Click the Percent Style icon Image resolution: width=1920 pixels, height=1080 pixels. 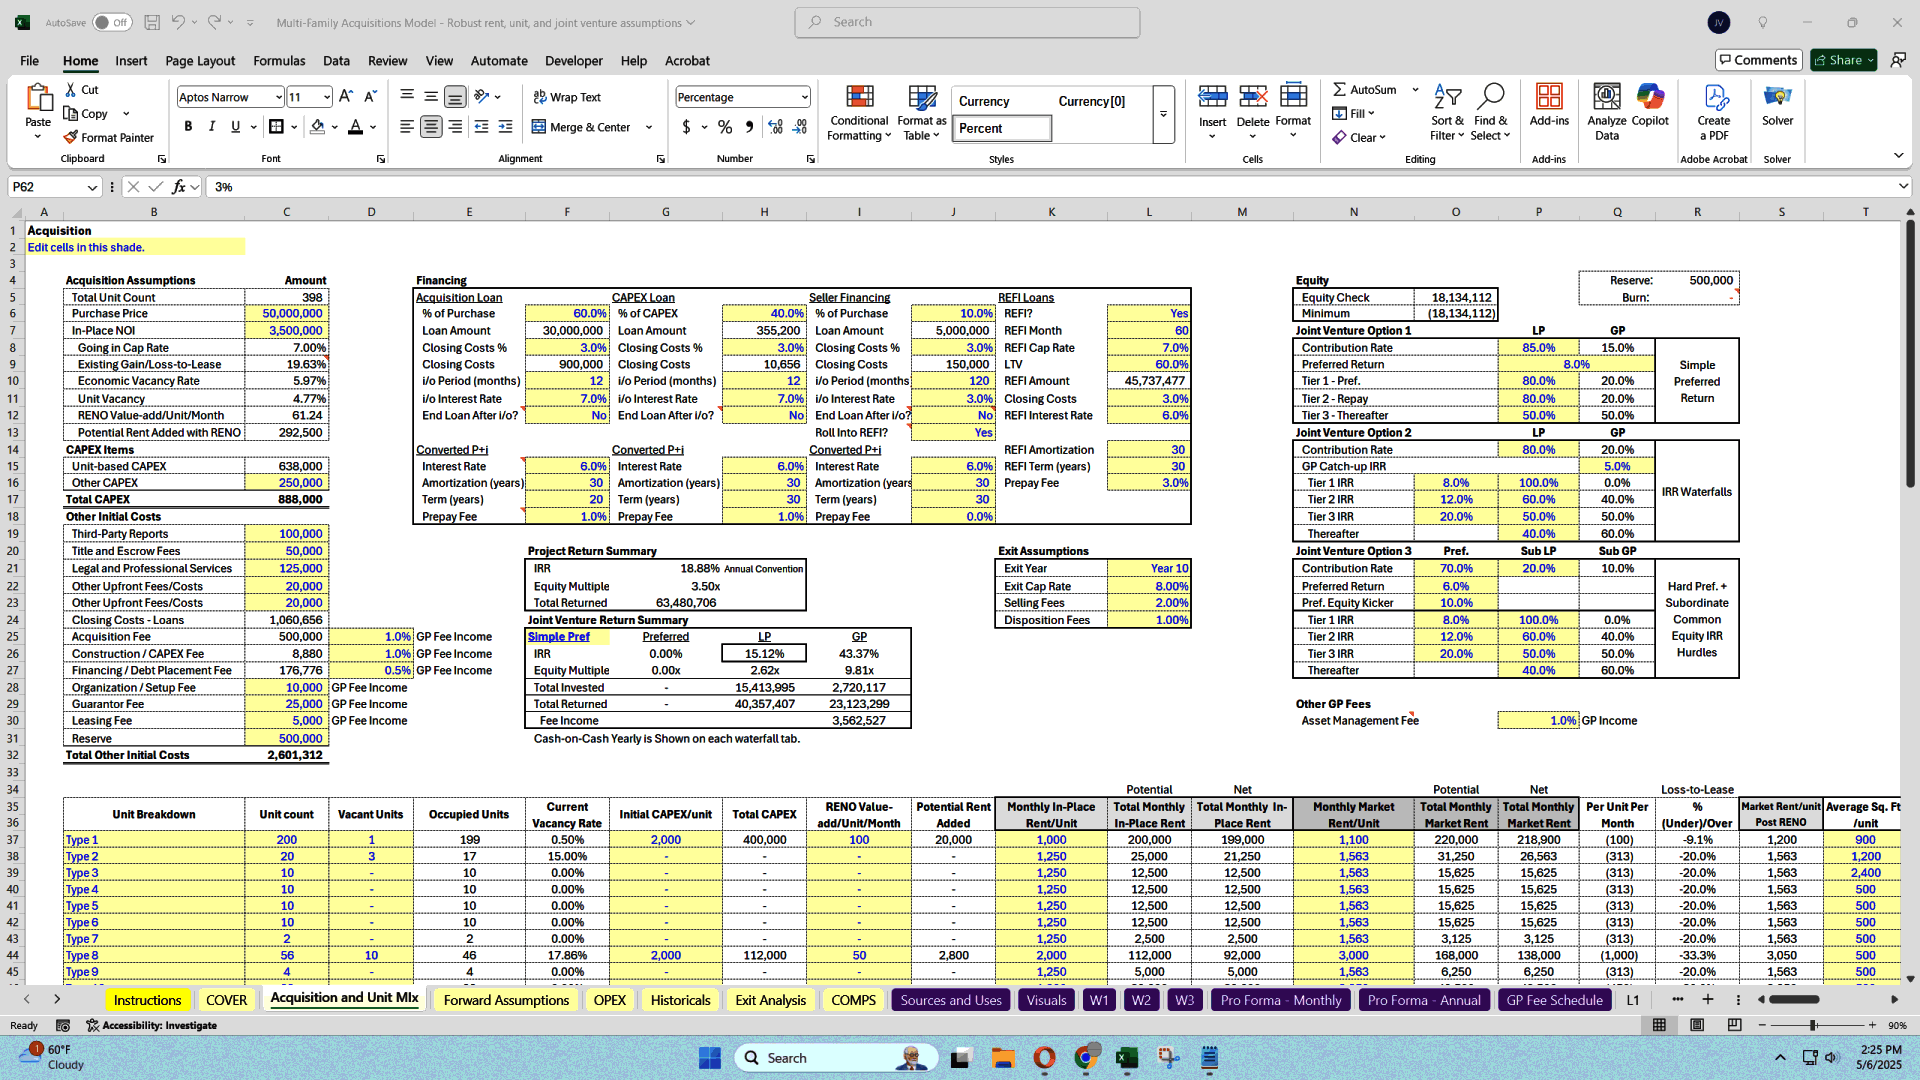pyautogui.click(x=725, y=127)
